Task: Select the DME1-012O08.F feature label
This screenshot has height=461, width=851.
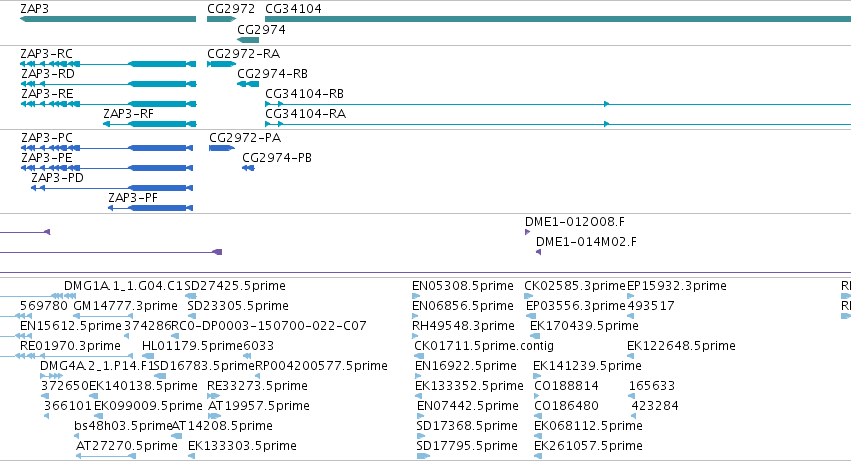Action: (x=575, y=222)
